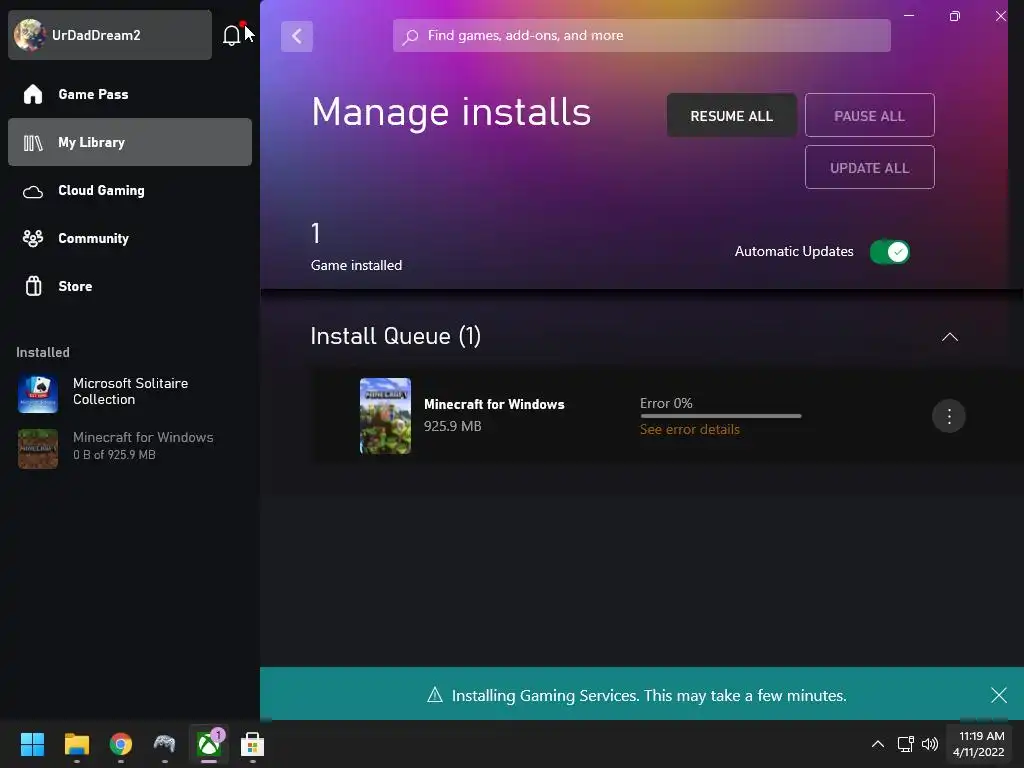Select My Library in the sidebar
The image size is (1024, 768).
click(x=129, y=142)
